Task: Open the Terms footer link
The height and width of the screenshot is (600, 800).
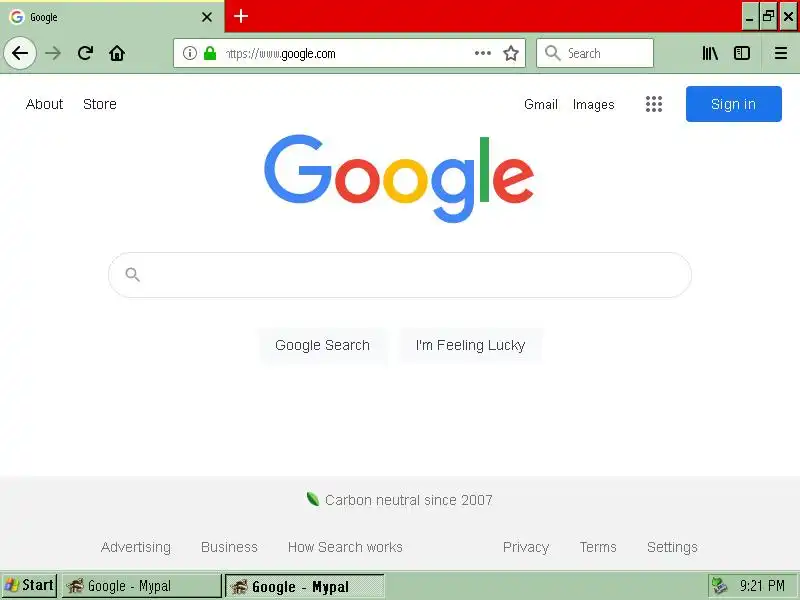Action: (x=598, y=547)
